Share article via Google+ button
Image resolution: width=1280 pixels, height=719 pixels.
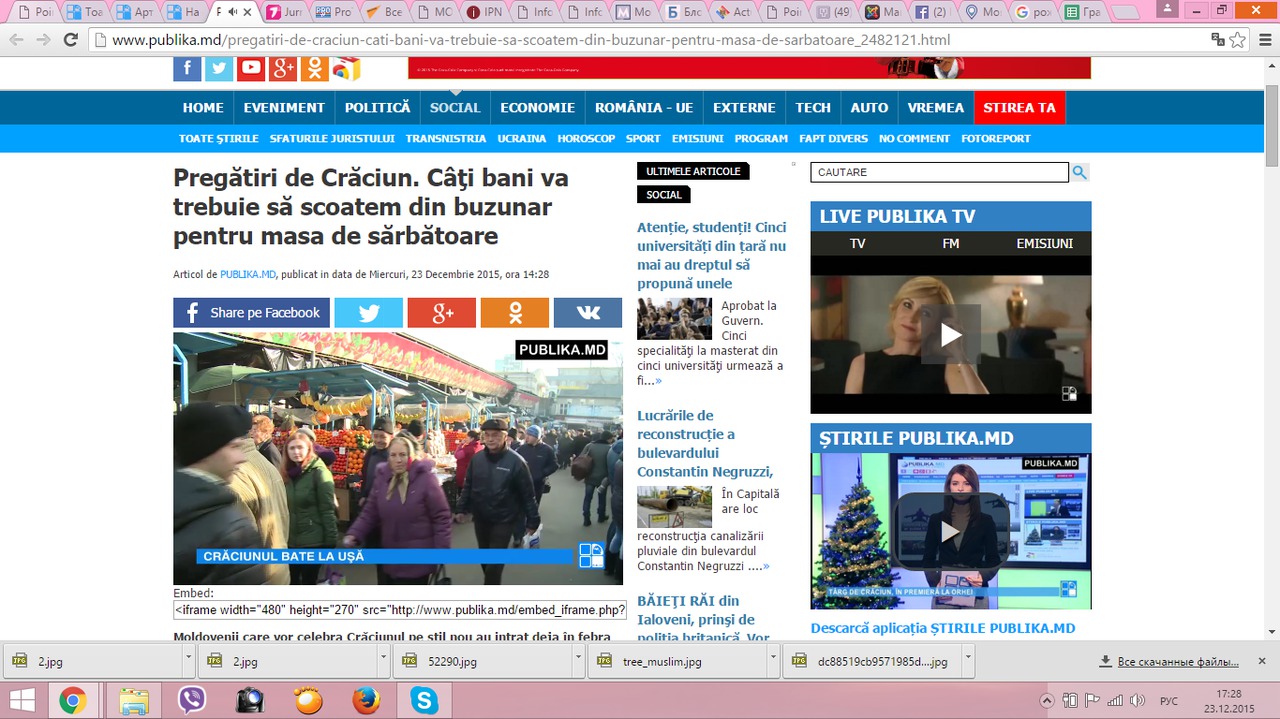pyautogui.click(x=442, y=313)
